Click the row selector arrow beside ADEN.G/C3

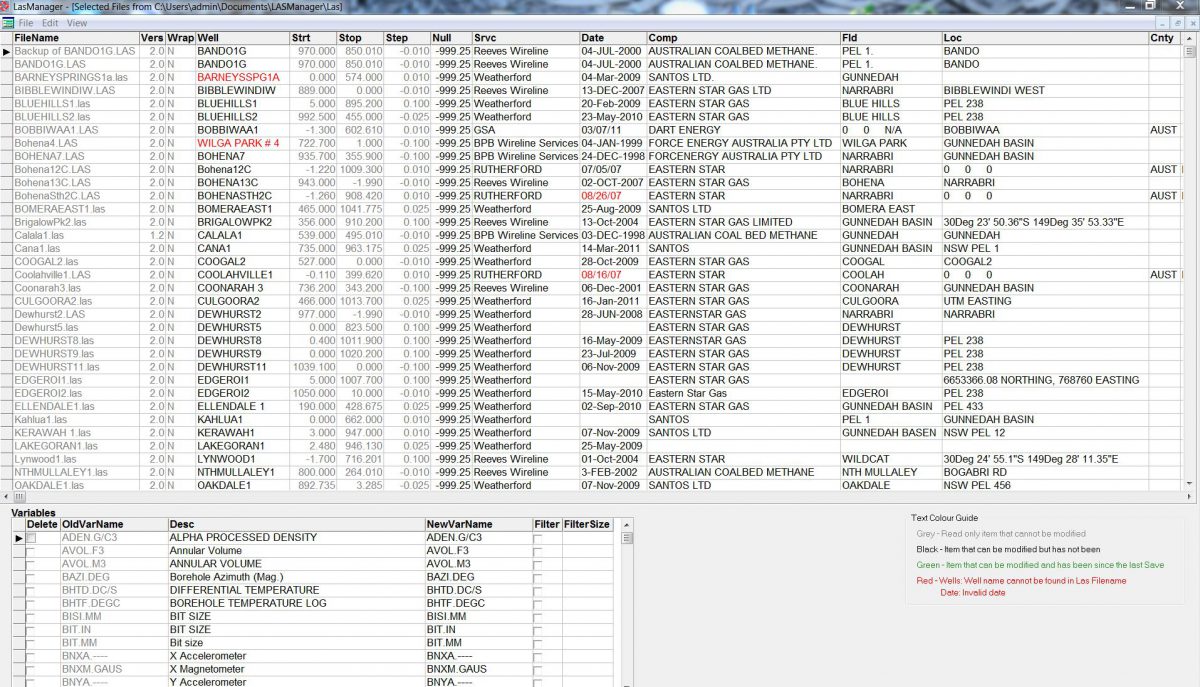[18, 537]
